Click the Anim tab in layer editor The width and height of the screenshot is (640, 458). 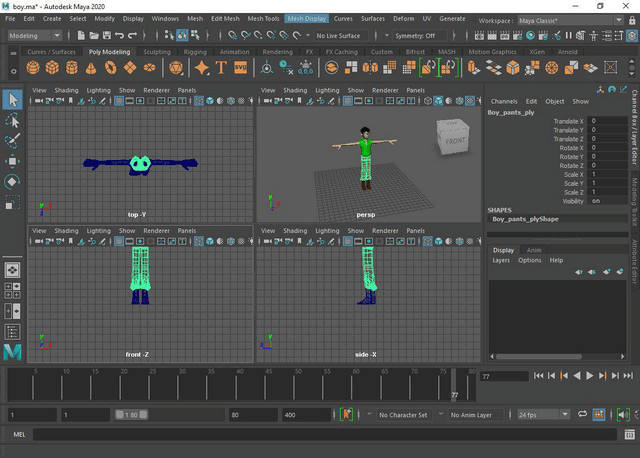click(x=534, y=250)
